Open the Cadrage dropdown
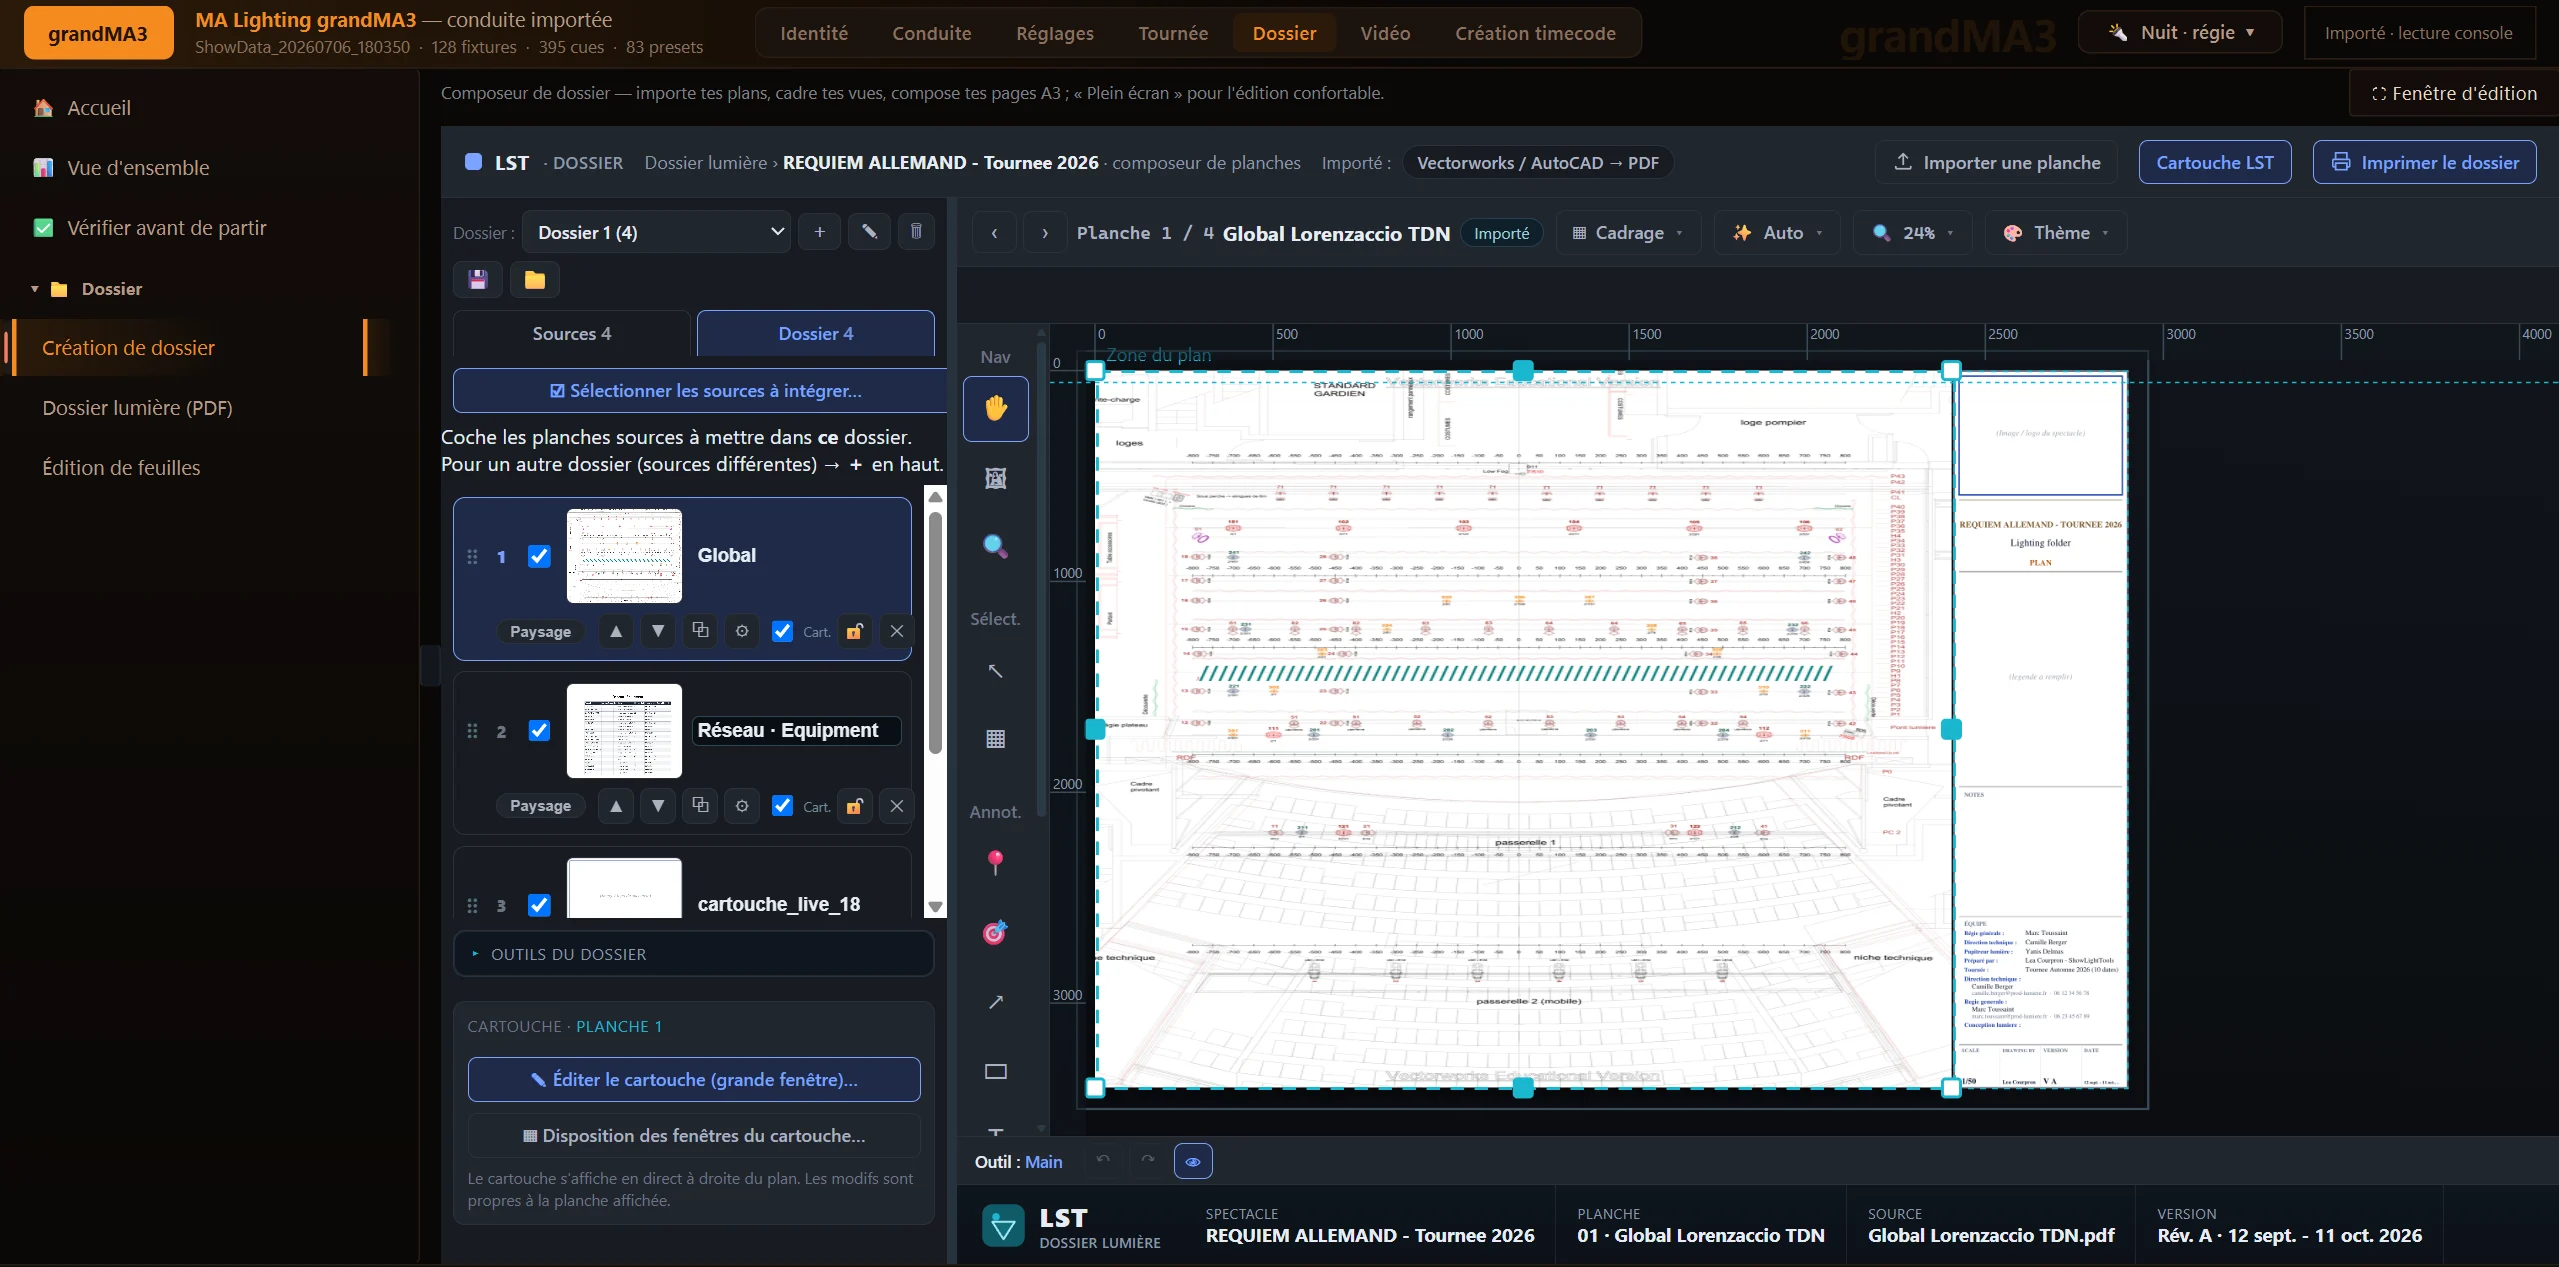 pyautogui.click(x=1628, y=233)
